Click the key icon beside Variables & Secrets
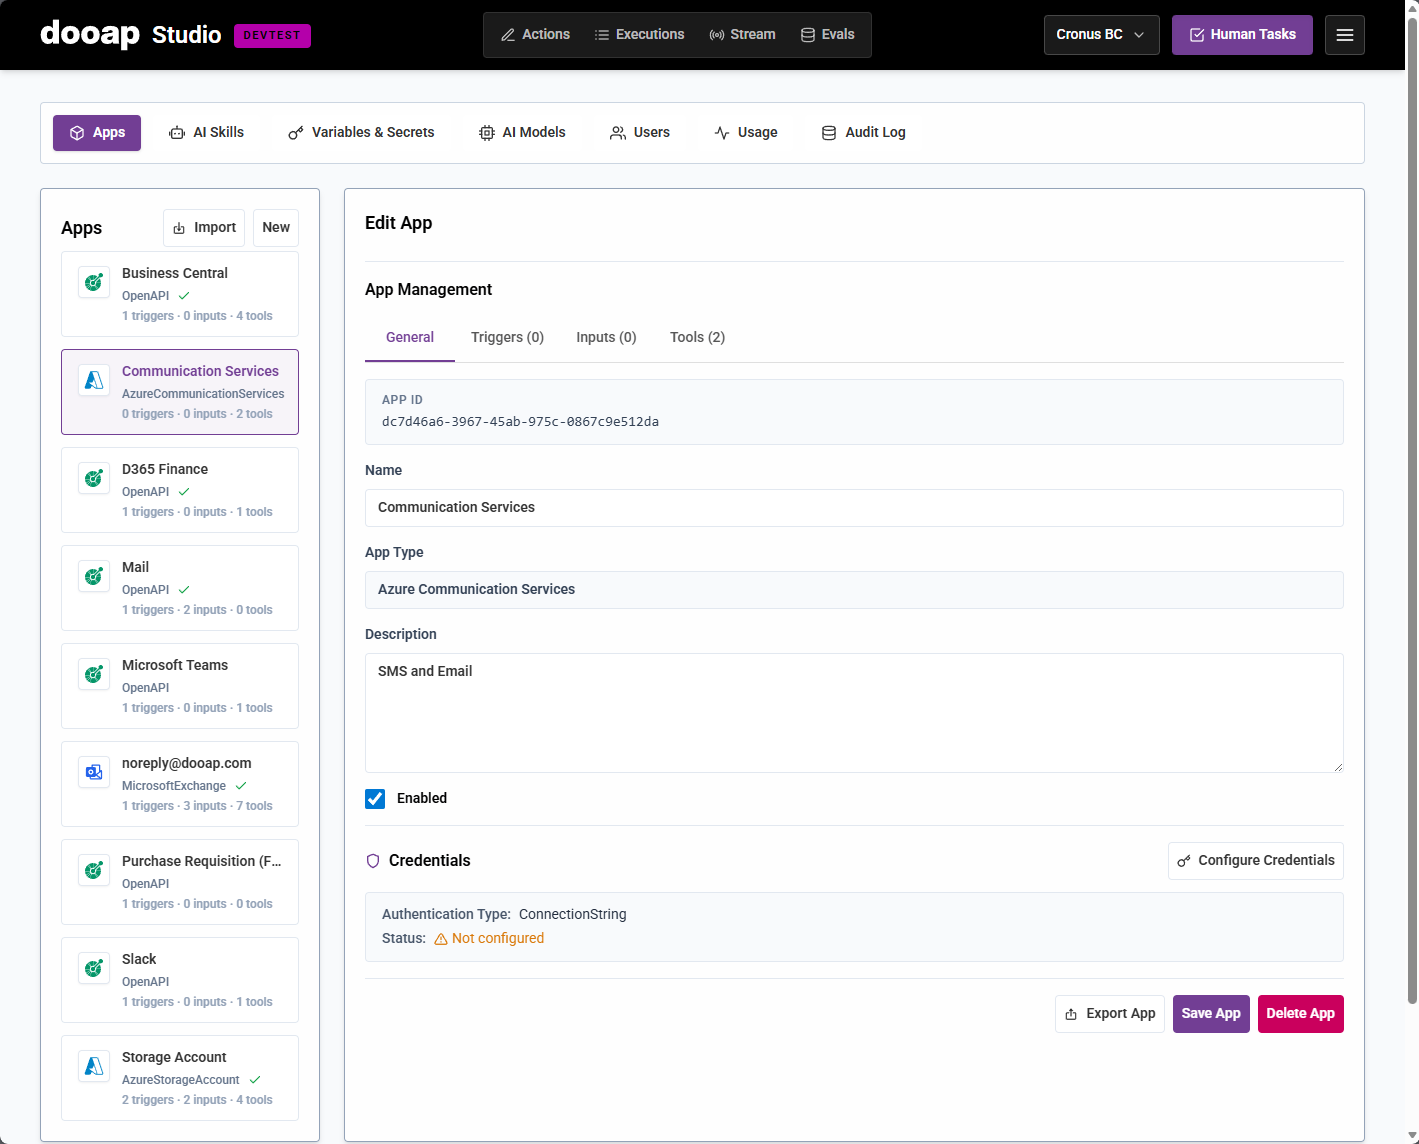The width and height of the screenshot is (1419, 1144). (x=296, y=133)
